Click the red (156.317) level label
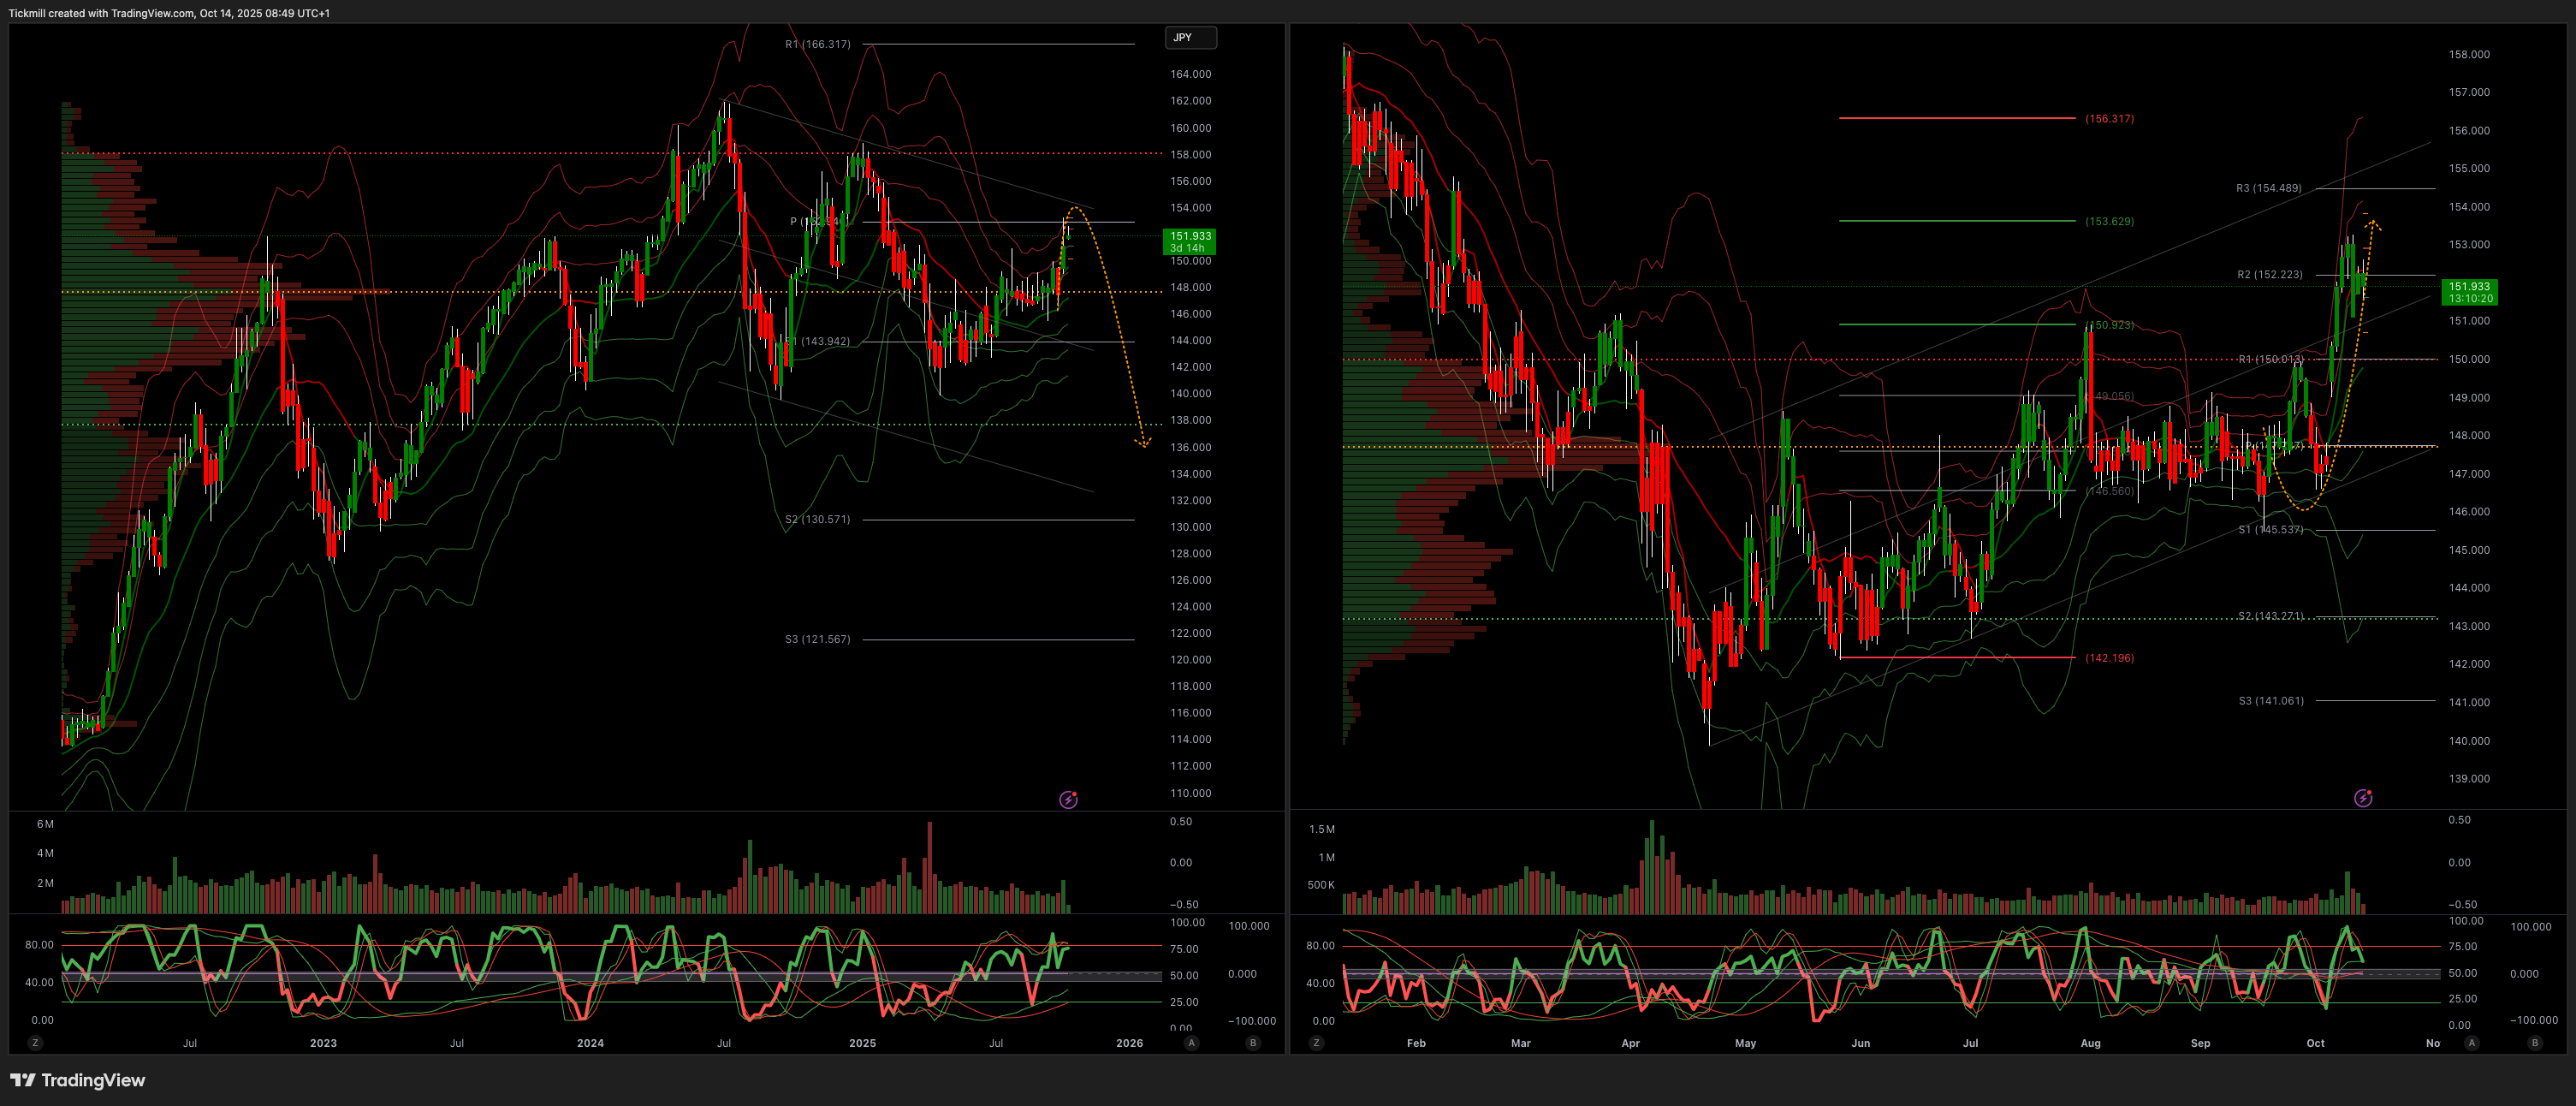This screenshot has width=2576, height=1106. [x=2109, y=119]
